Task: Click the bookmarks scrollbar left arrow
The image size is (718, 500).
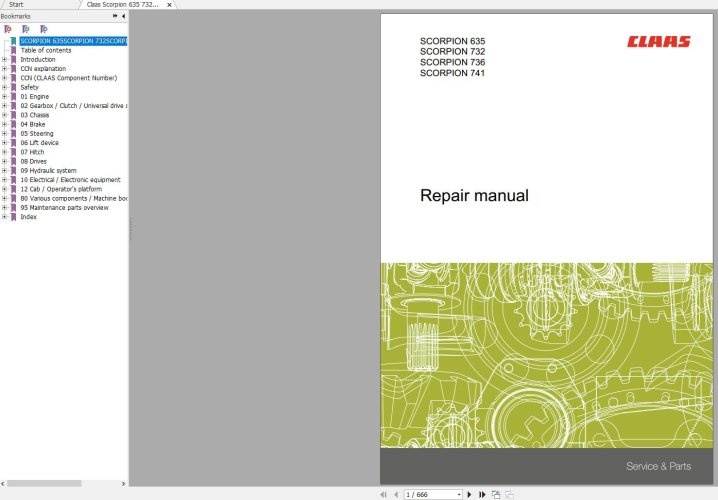Action: pyautogui.click(x=3, y=484)
